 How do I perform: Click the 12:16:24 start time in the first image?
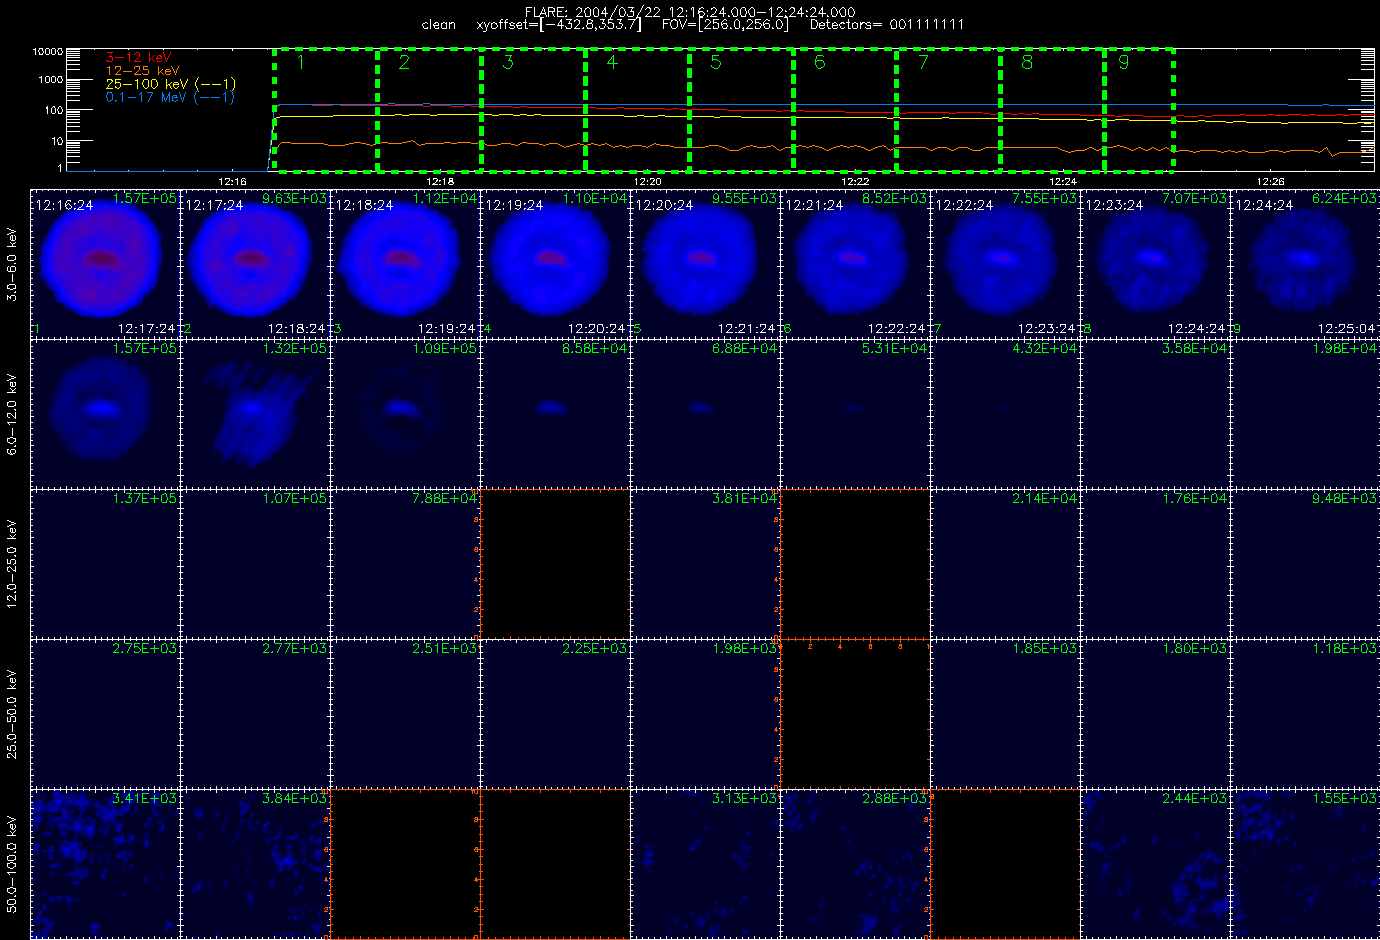pos(64,205)
